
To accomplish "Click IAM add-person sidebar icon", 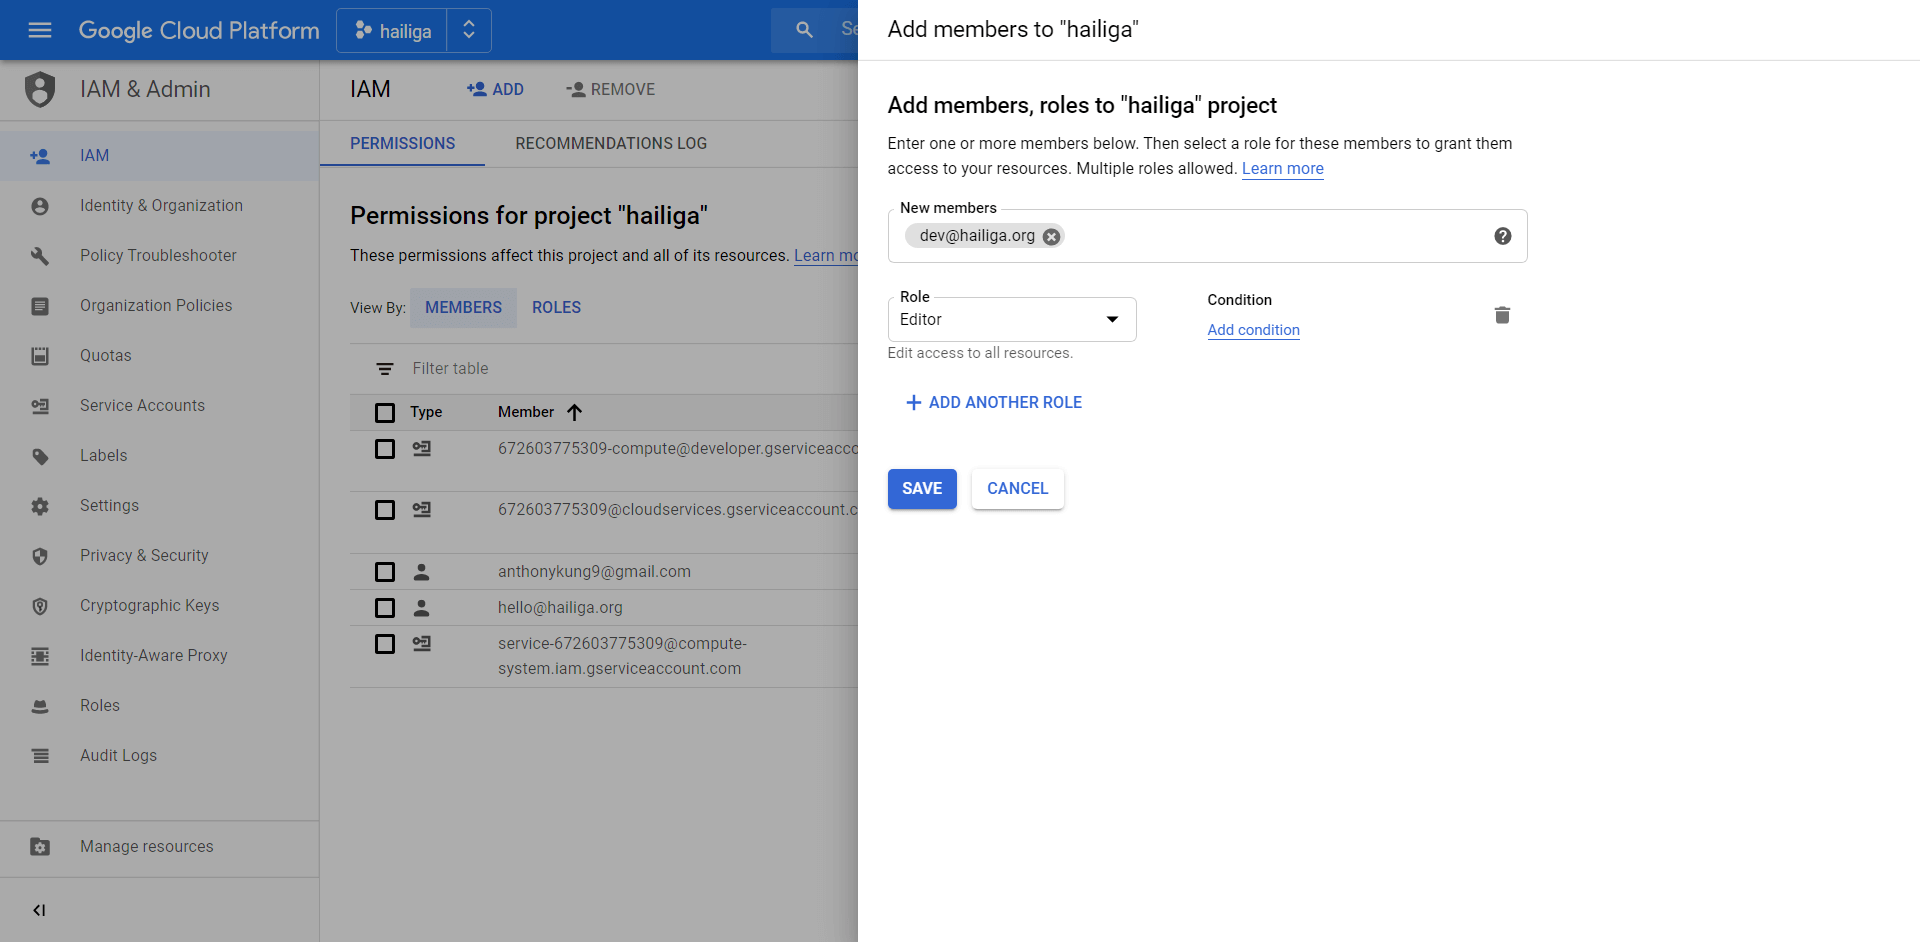I will pos(40,156).
